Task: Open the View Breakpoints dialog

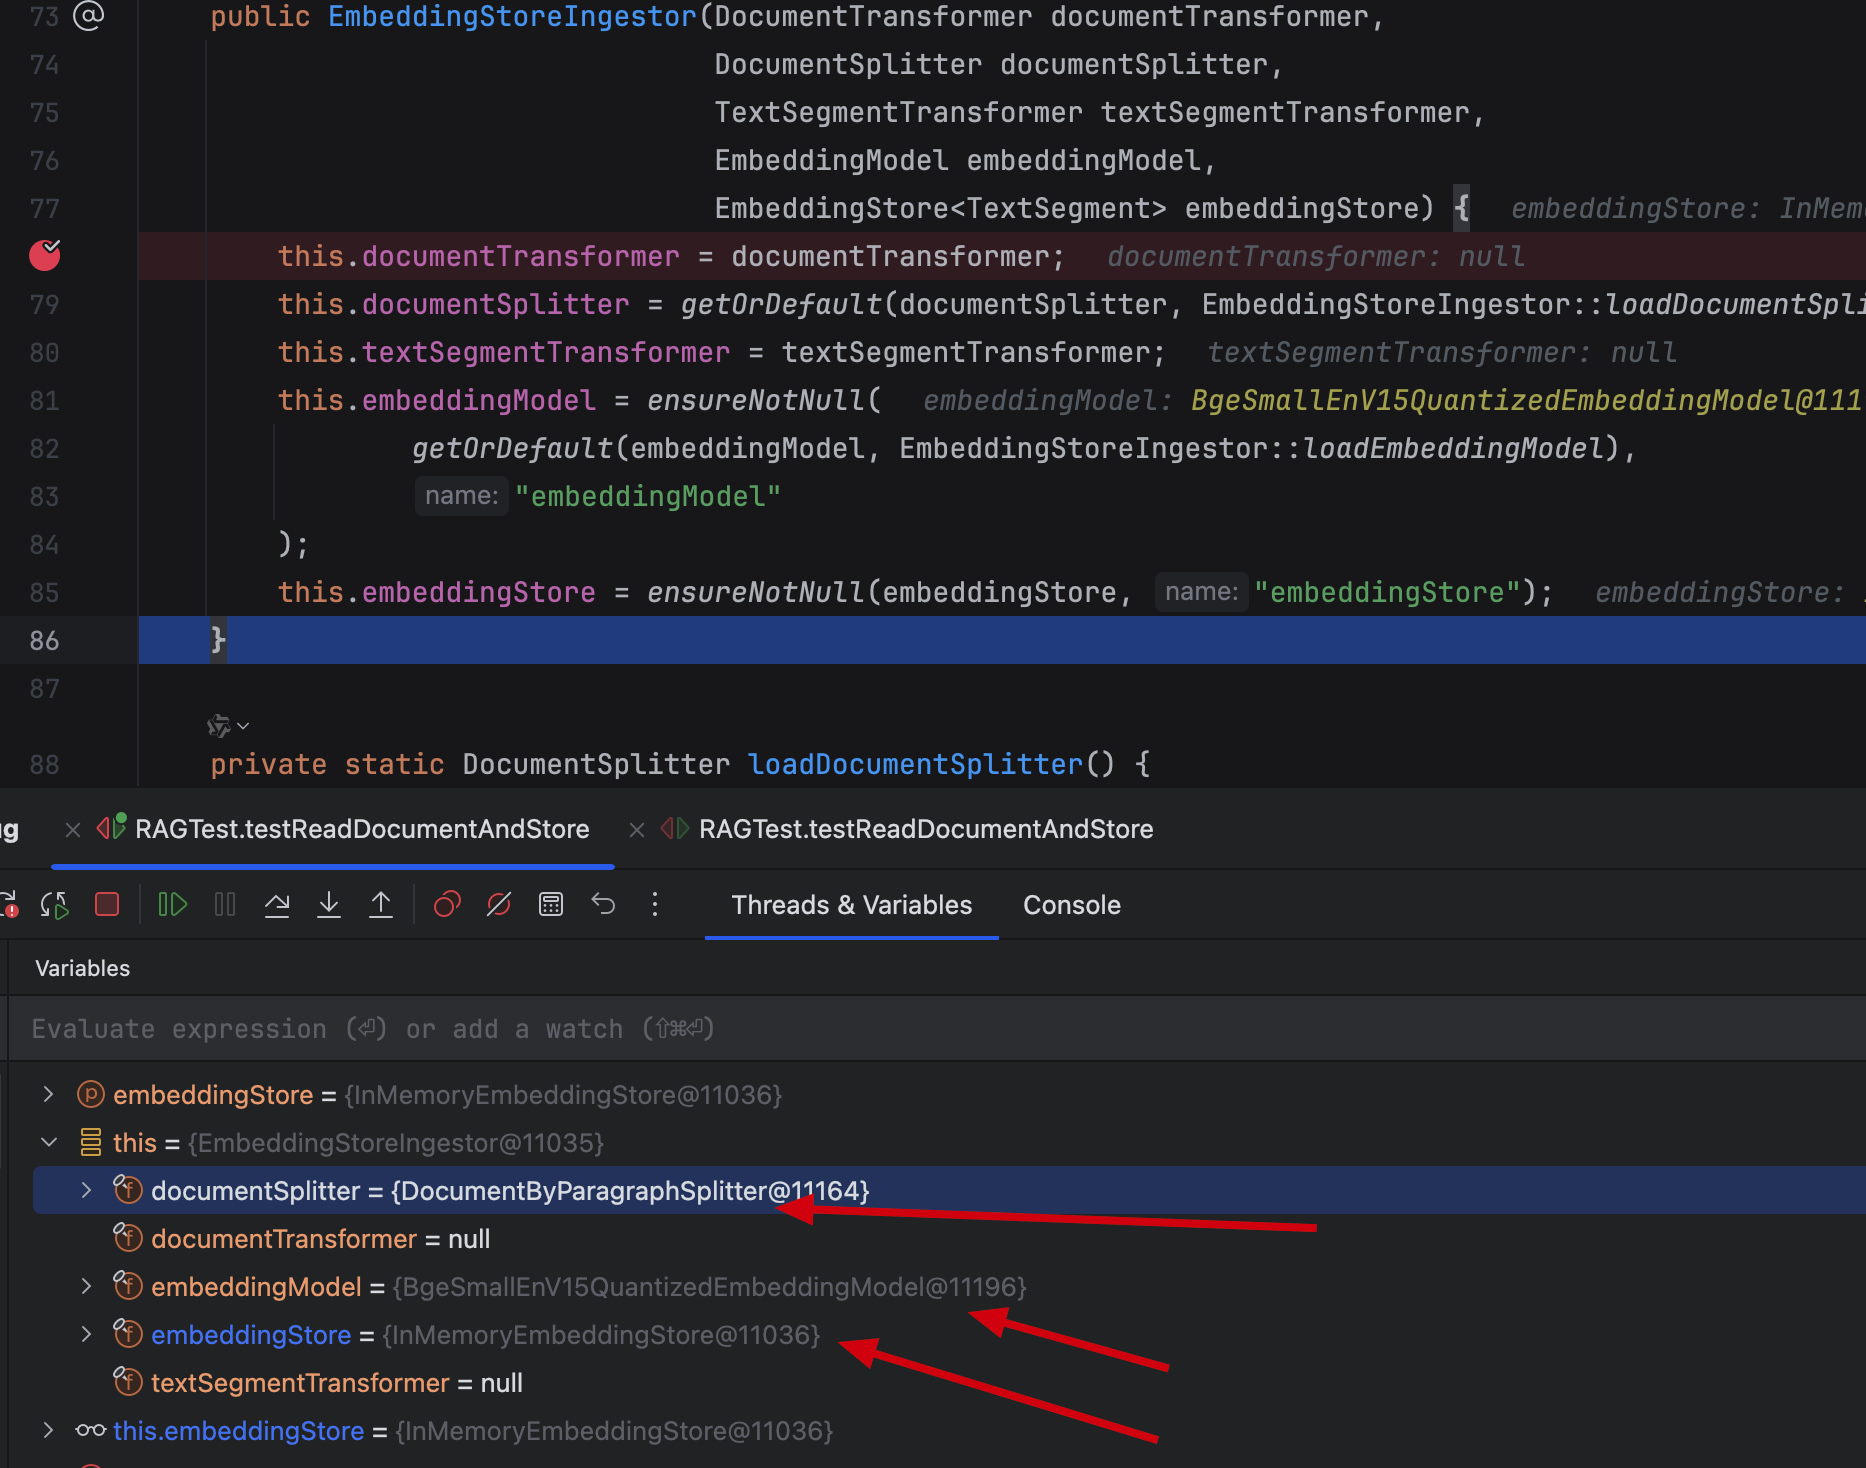Action: (x=447, y=905)
